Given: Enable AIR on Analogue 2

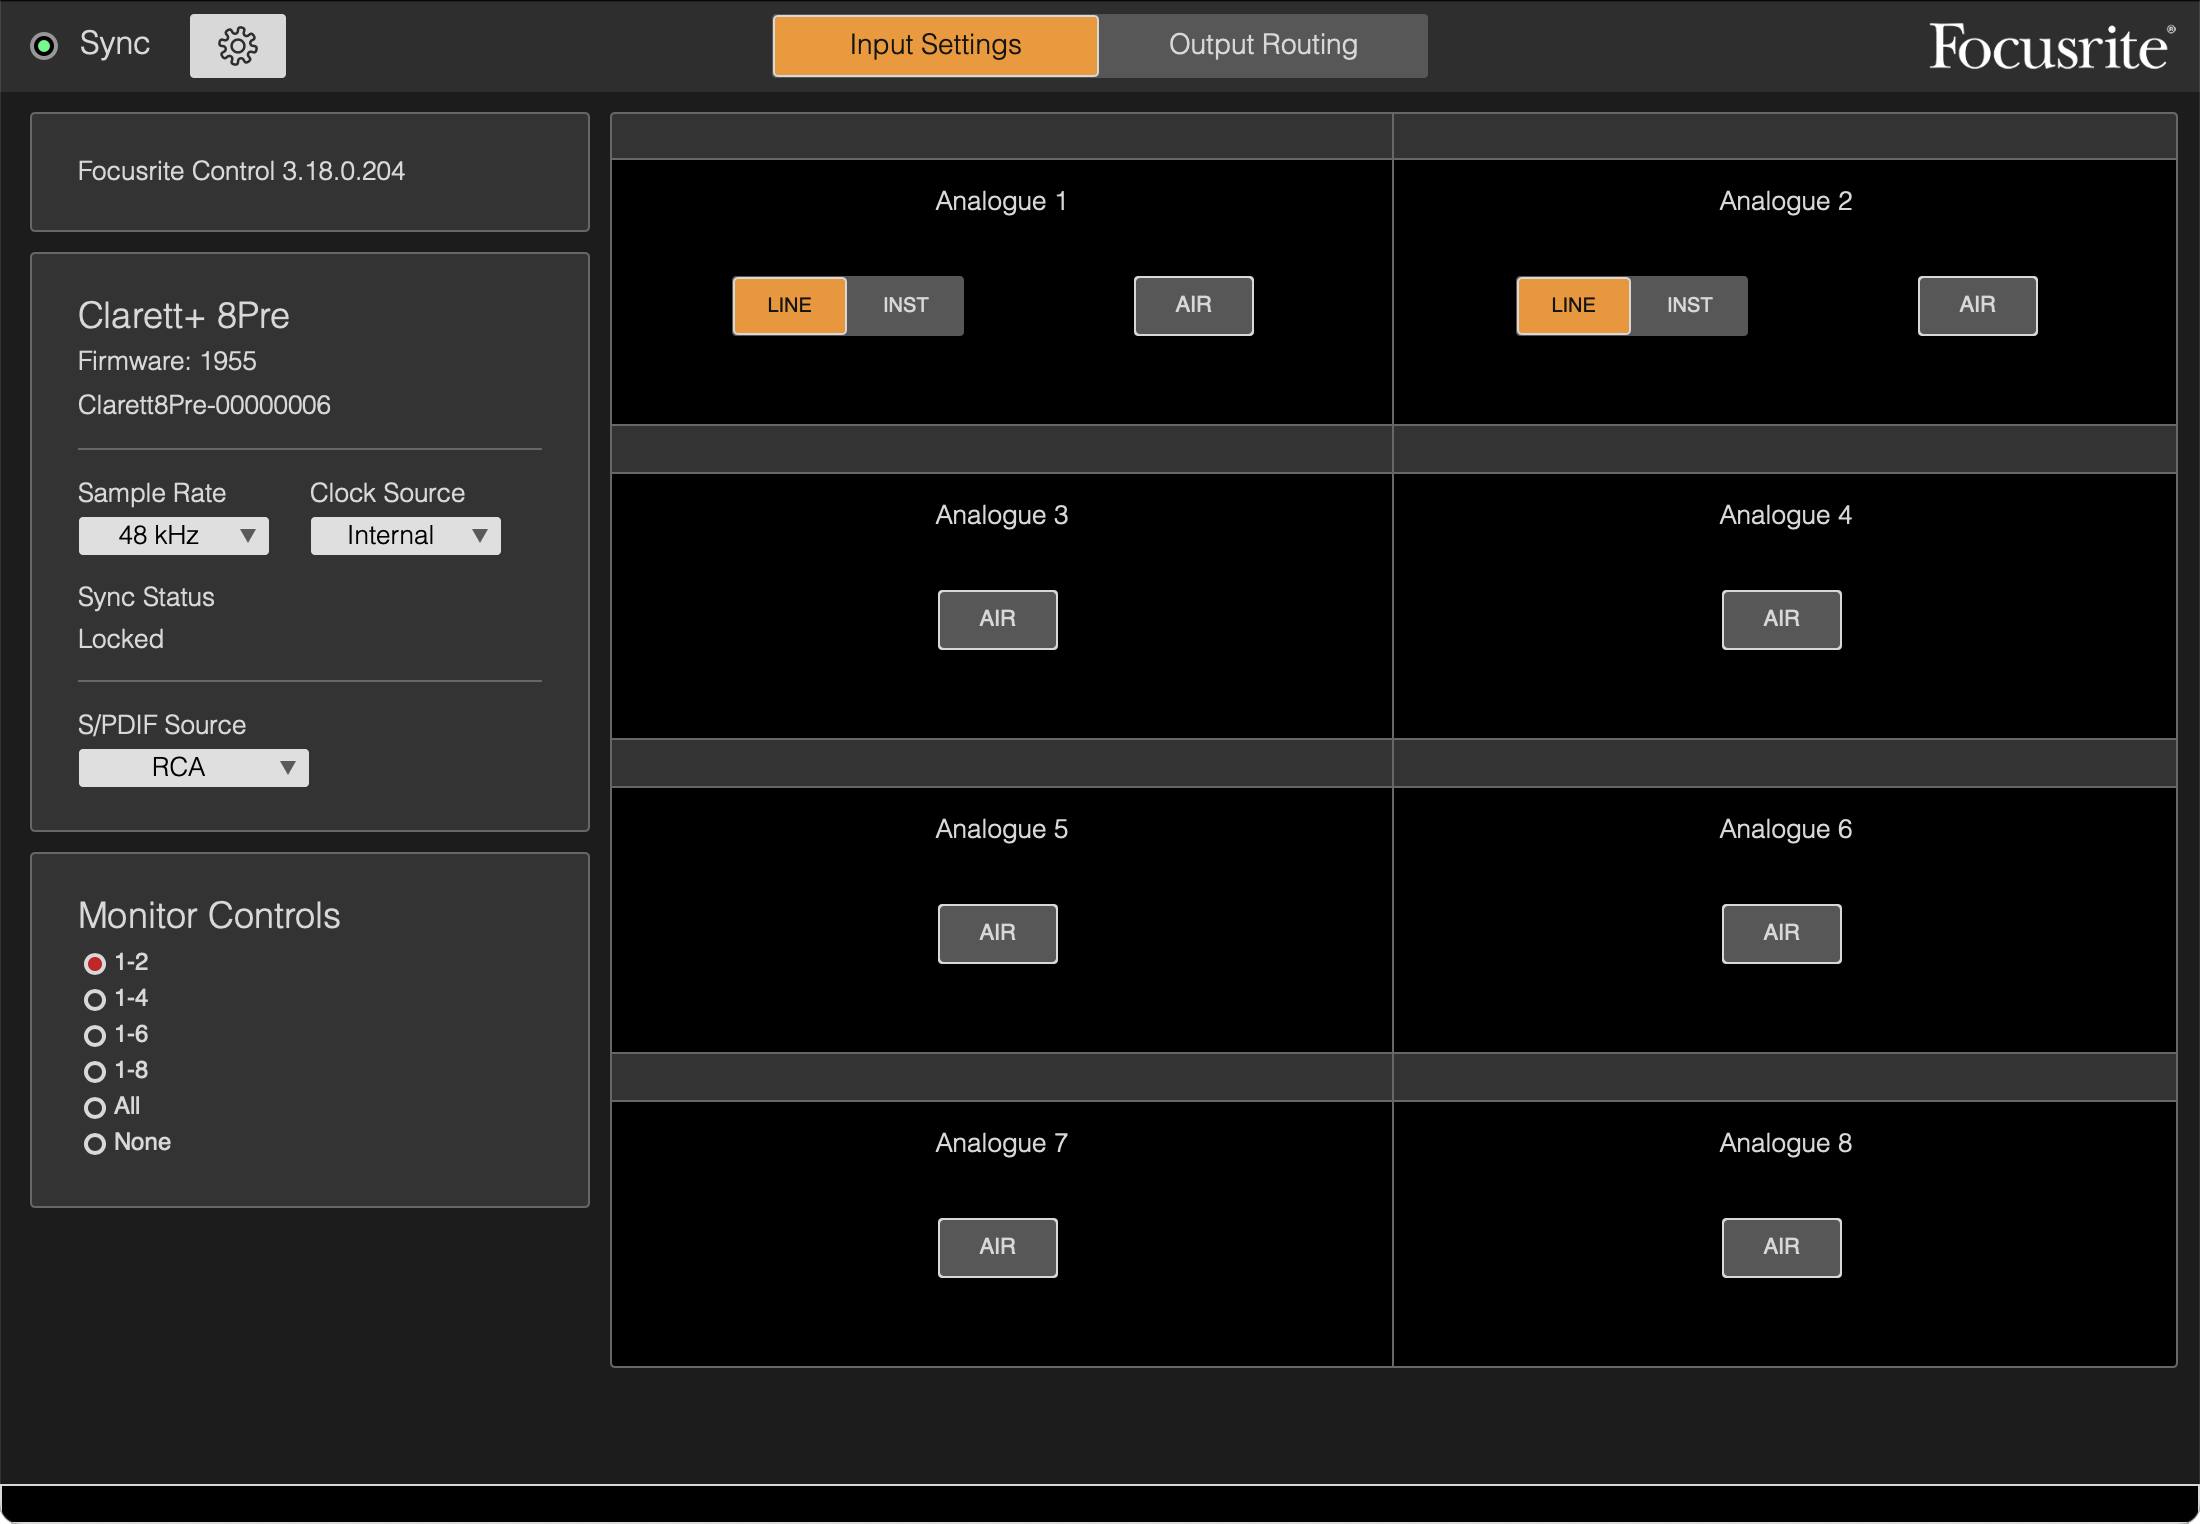Looking at the screenshot, I should (x=1978, y=306).
